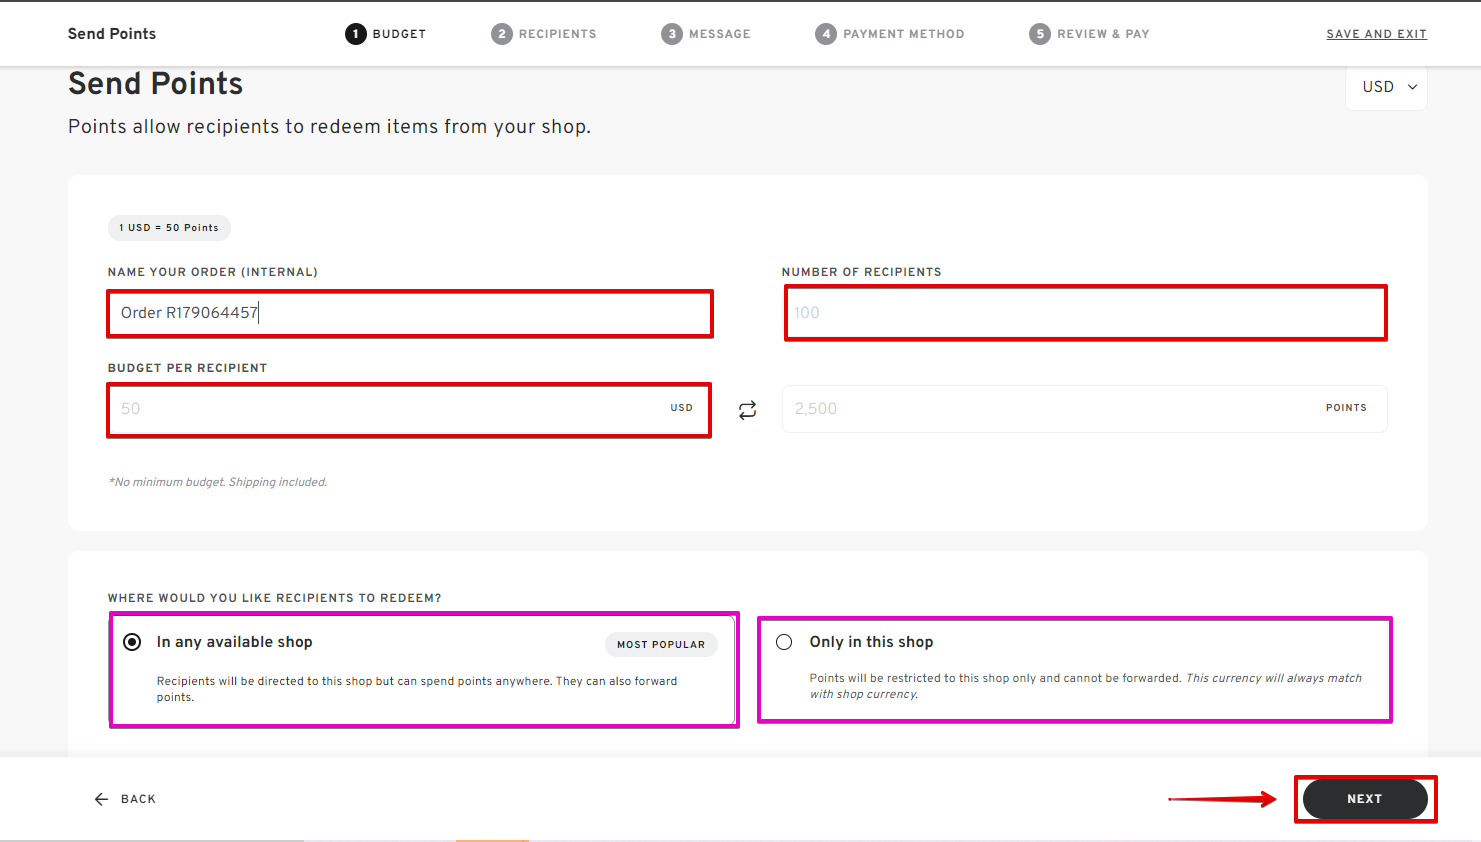
Task: Click the 1 USD = 50 Points badge
Action: click(168, 227)
